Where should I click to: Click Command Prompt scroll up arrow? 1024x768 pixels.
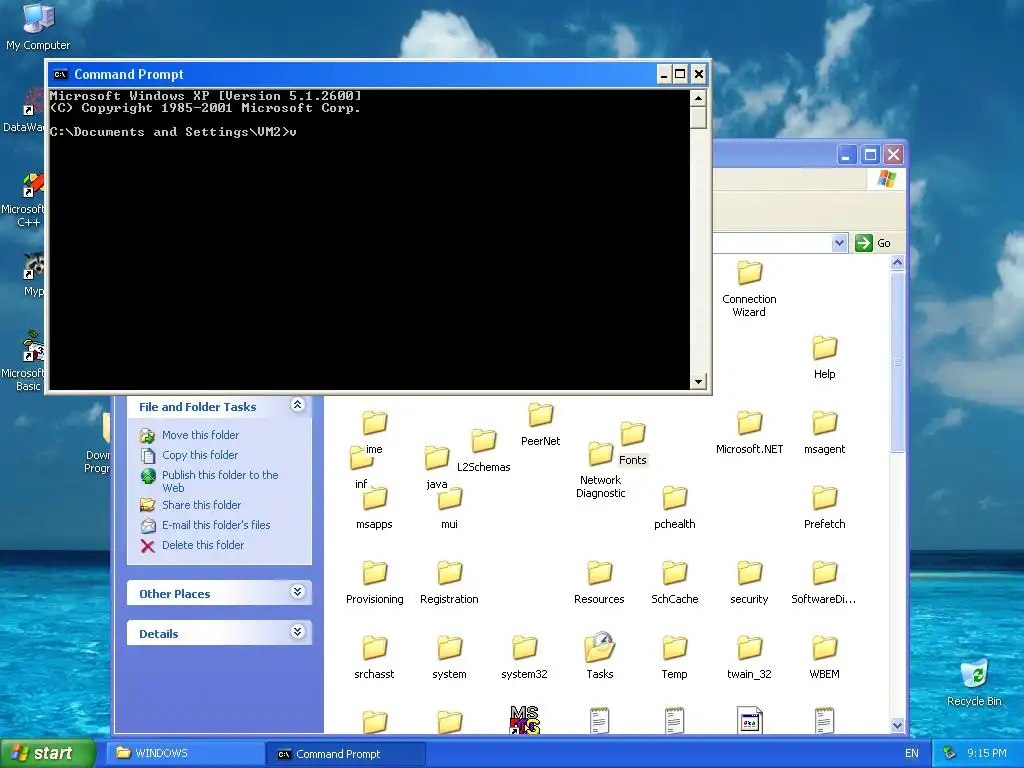click(698, 98)
